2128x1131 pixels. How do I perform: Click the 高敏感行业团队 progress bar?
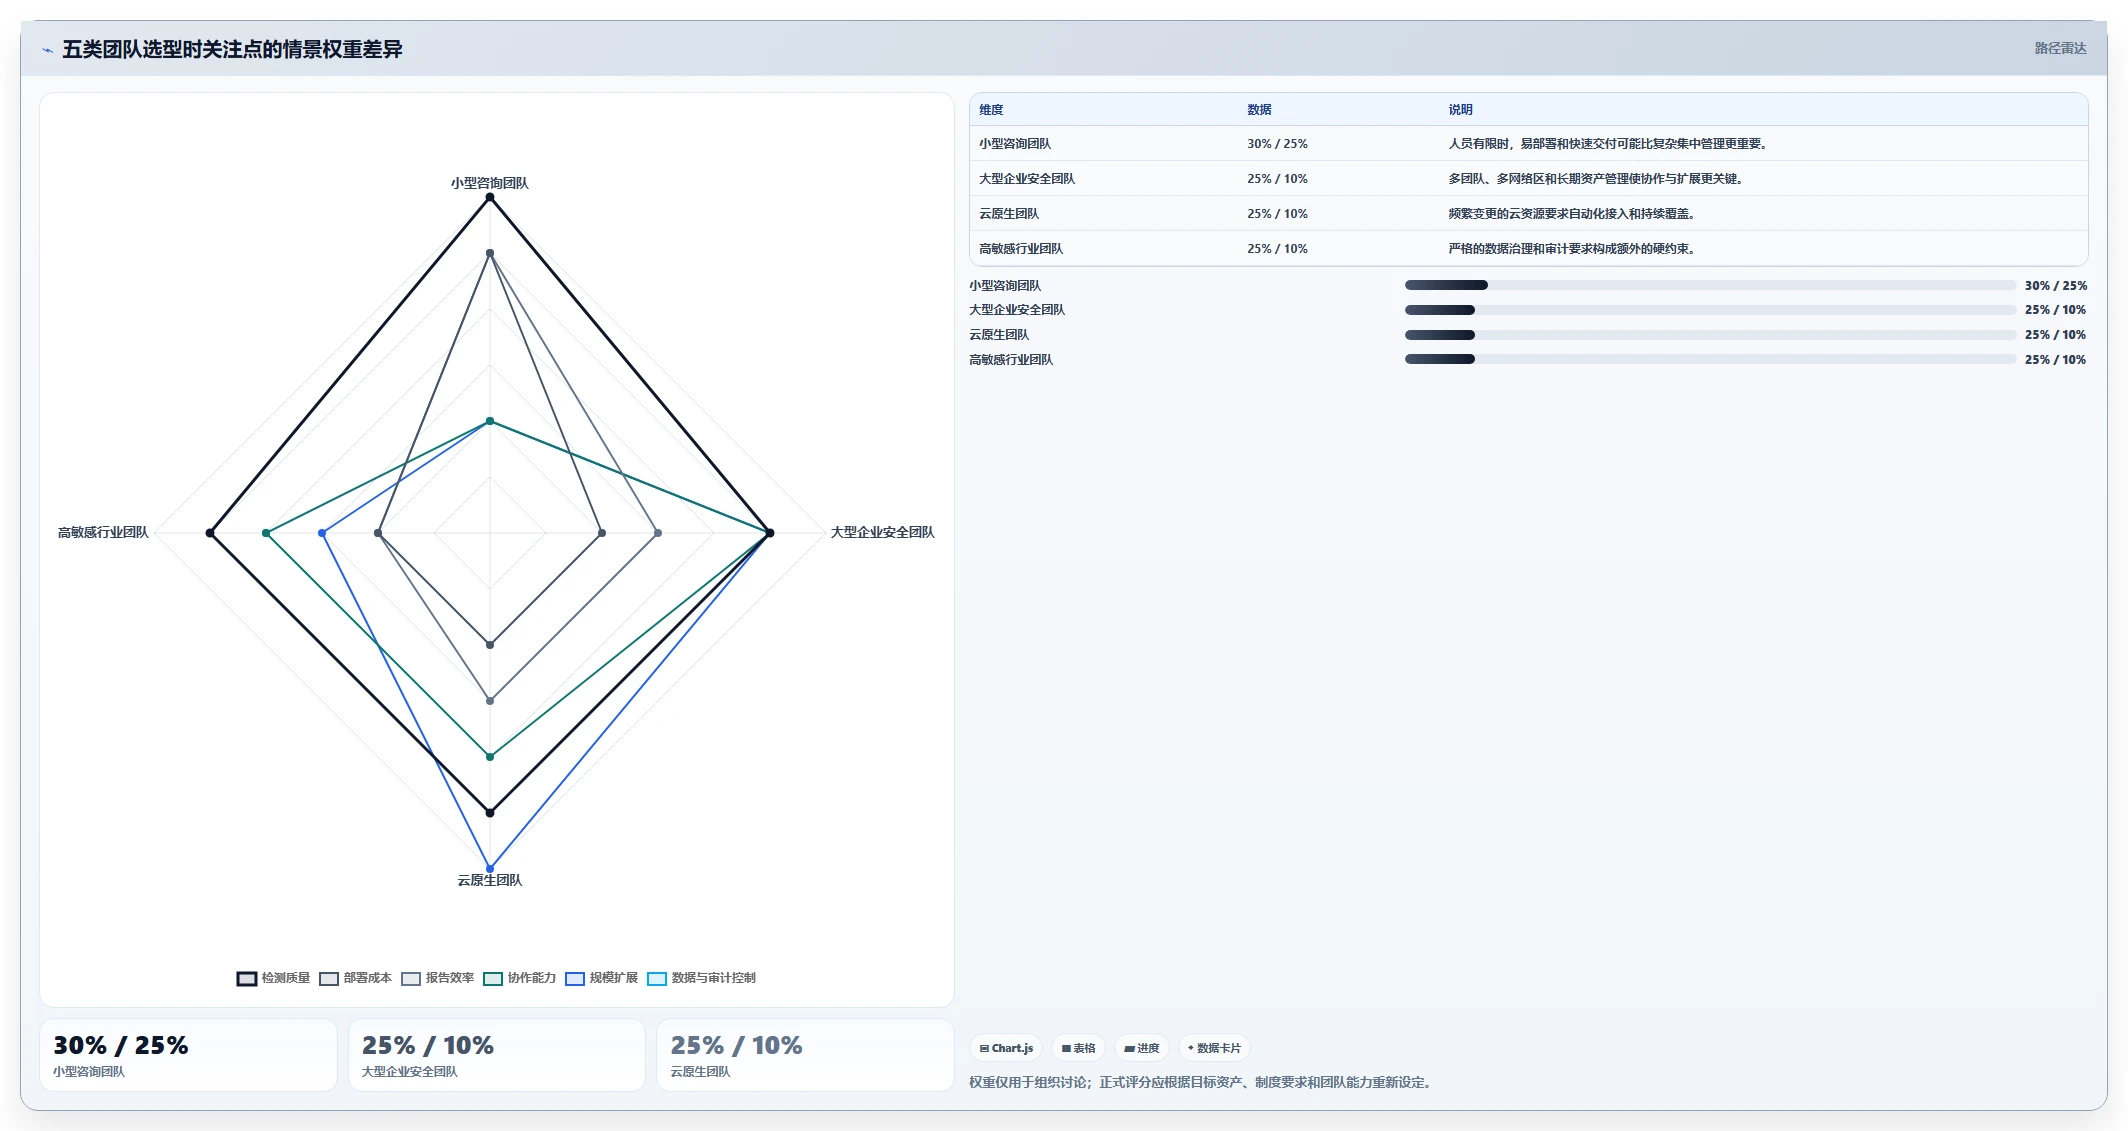point(1710,359)
